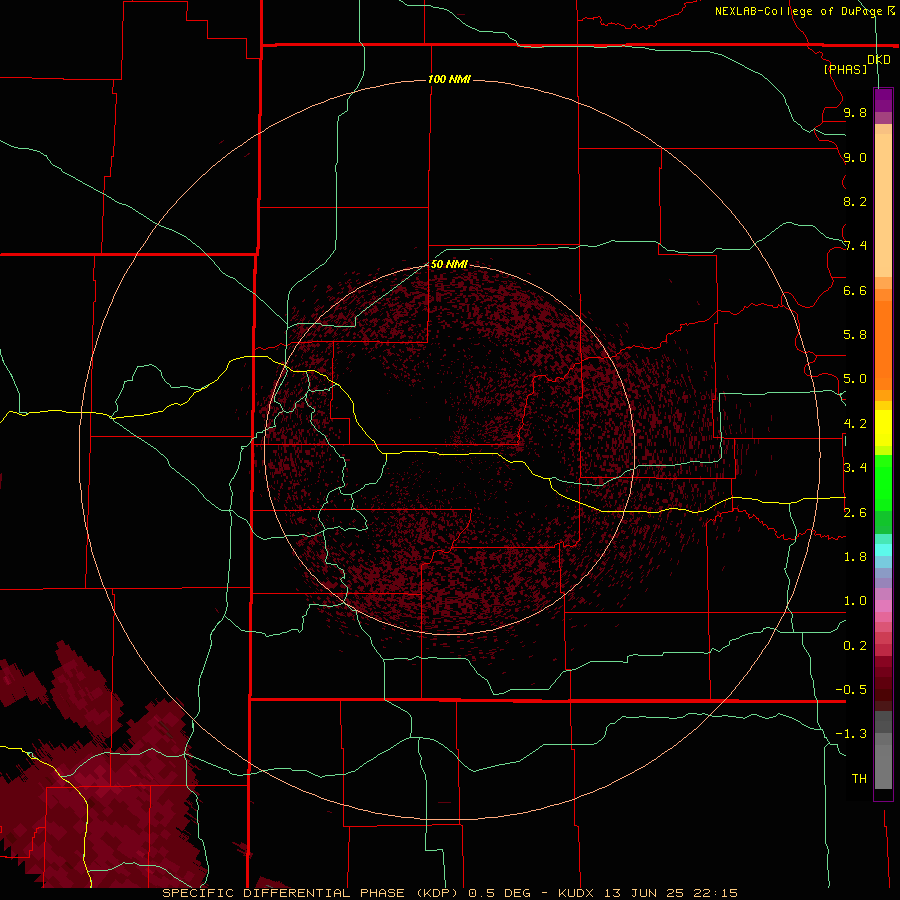Click the 7.4 scale value
The image size is (900, 900).
point(855,246)
